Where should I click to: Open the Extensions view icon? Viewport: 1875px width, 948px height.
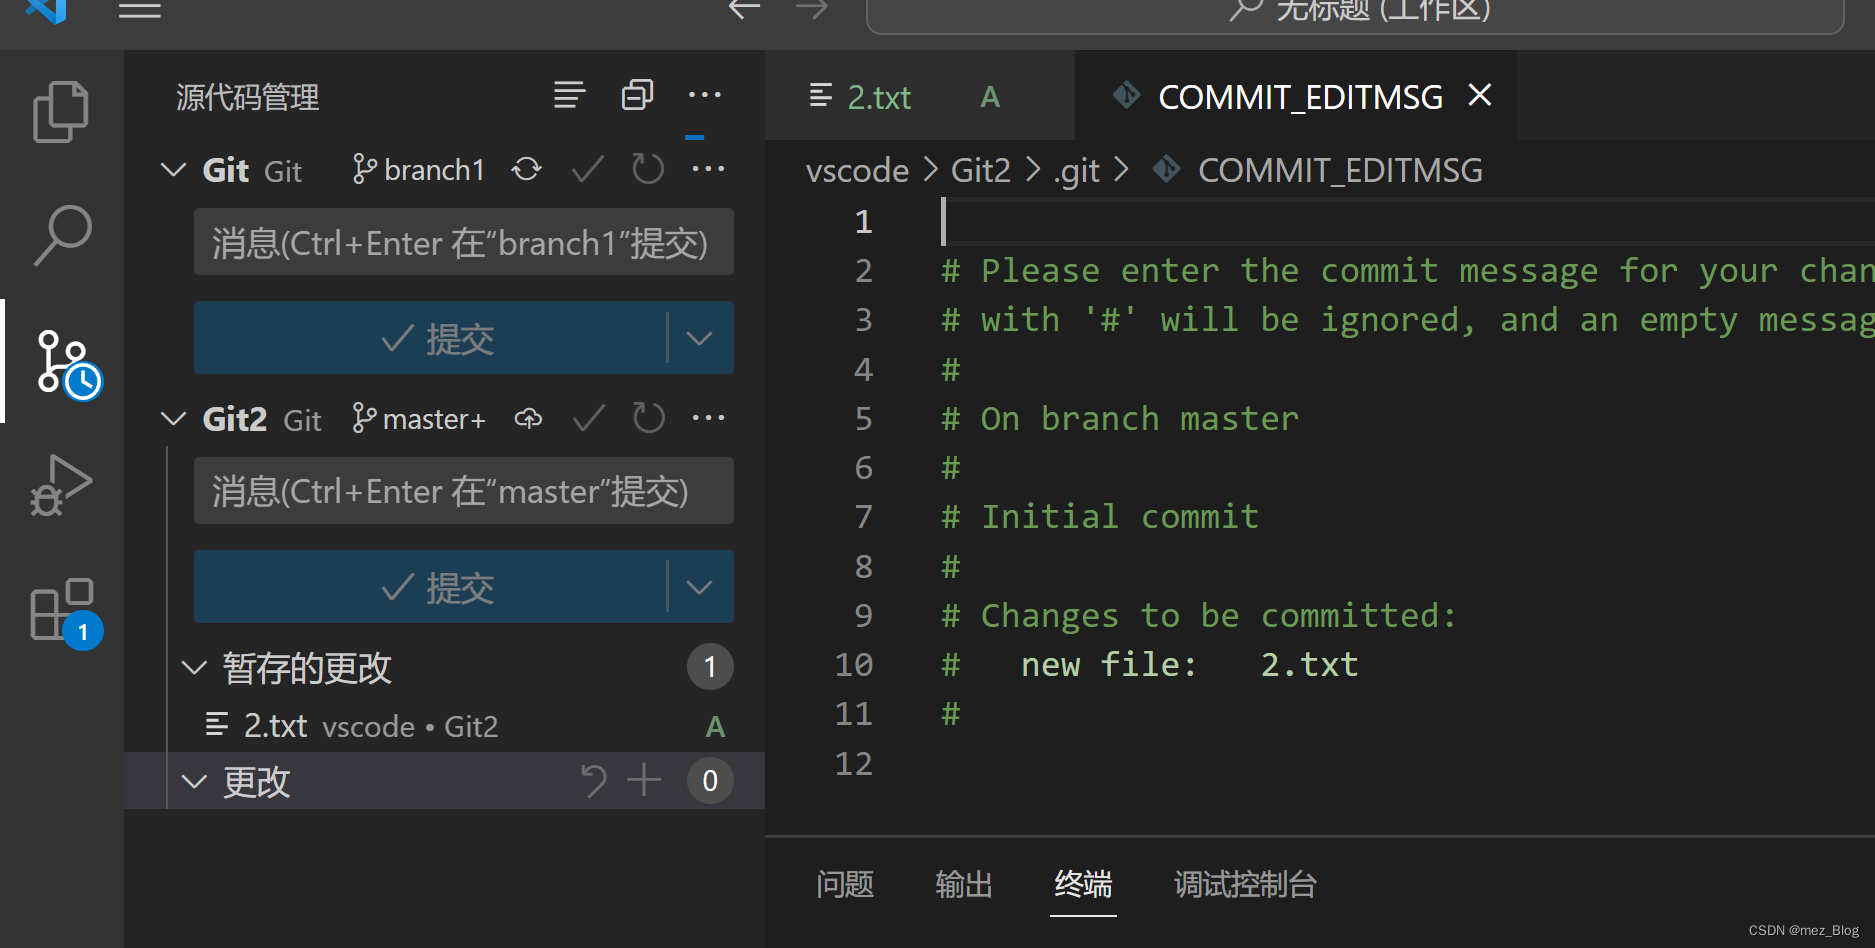64,611
